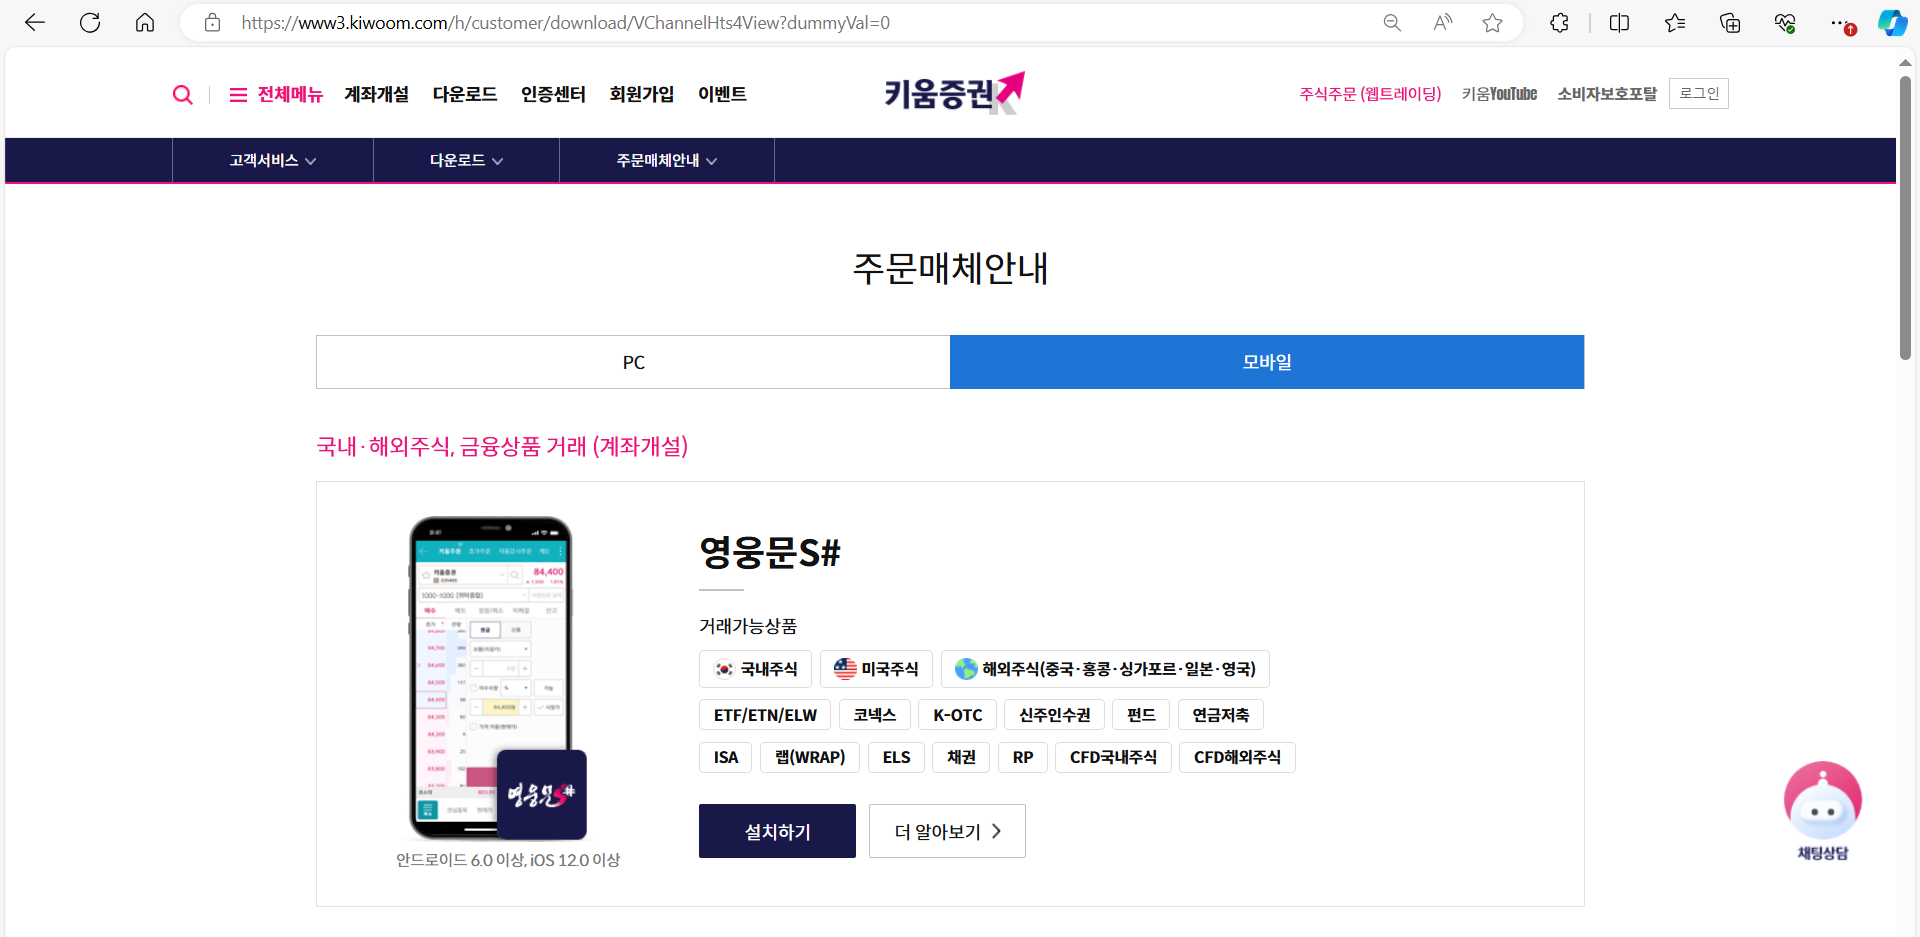This screenshot has width=1920, height=937.
Task: Click the 영웅문S# app icon image
Action: pyautogui.click(x=542, y=795)
